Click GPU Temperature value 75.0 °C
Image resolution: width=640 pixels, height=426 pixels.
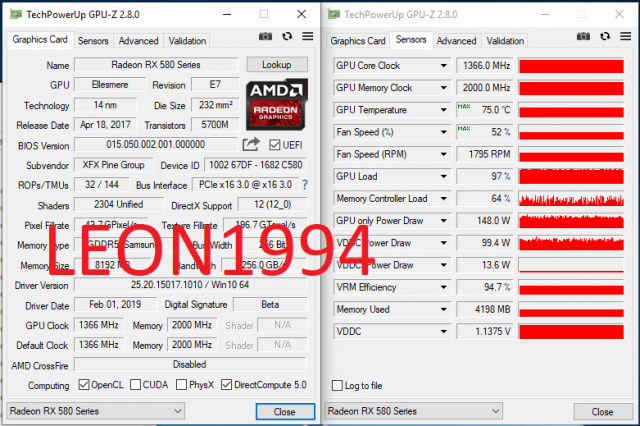pyautogui.click(x=484, y=110)
